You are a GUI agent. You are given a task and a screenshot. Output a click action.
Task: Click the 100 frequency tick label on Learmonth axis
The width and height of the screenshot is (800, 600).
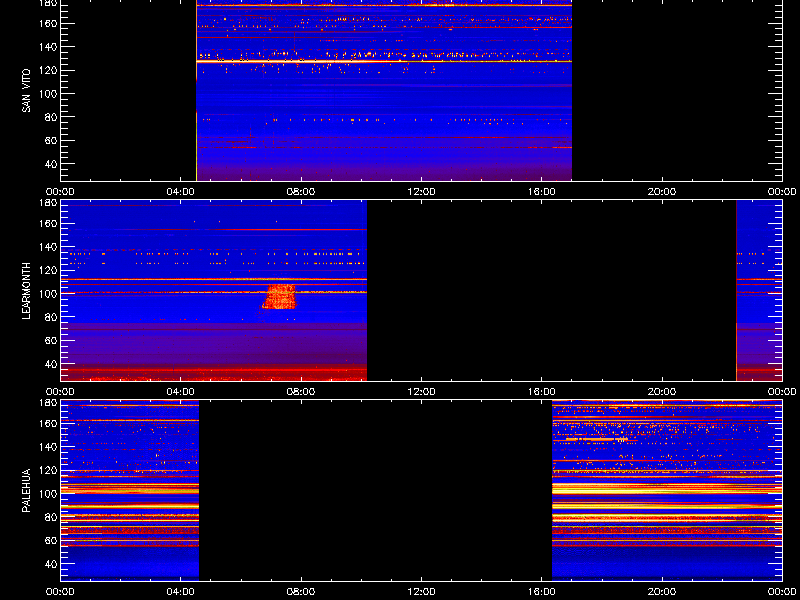click(x=49, y=294)
